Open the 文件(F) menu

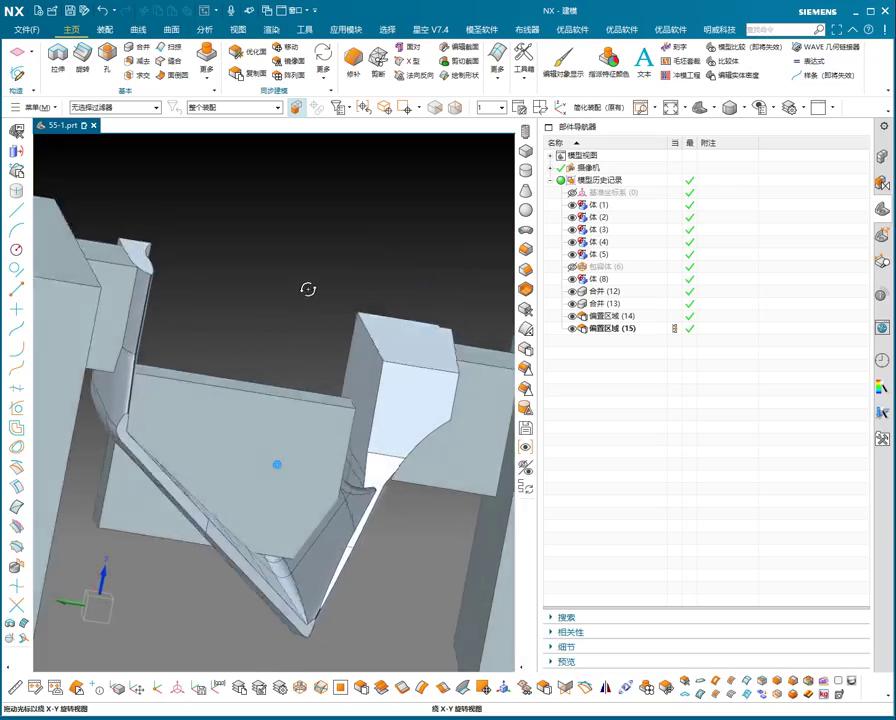(x=27, y=30)
